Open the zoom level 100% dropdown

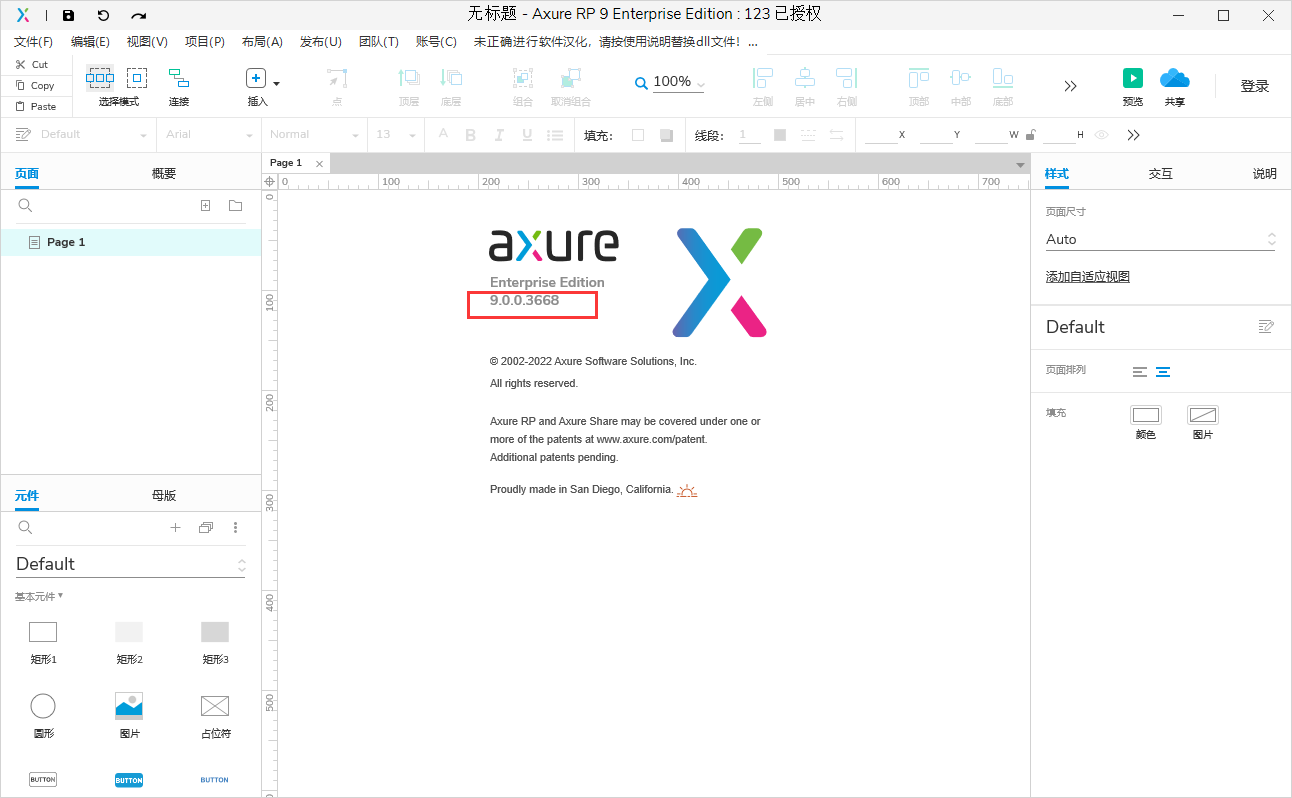700,83
